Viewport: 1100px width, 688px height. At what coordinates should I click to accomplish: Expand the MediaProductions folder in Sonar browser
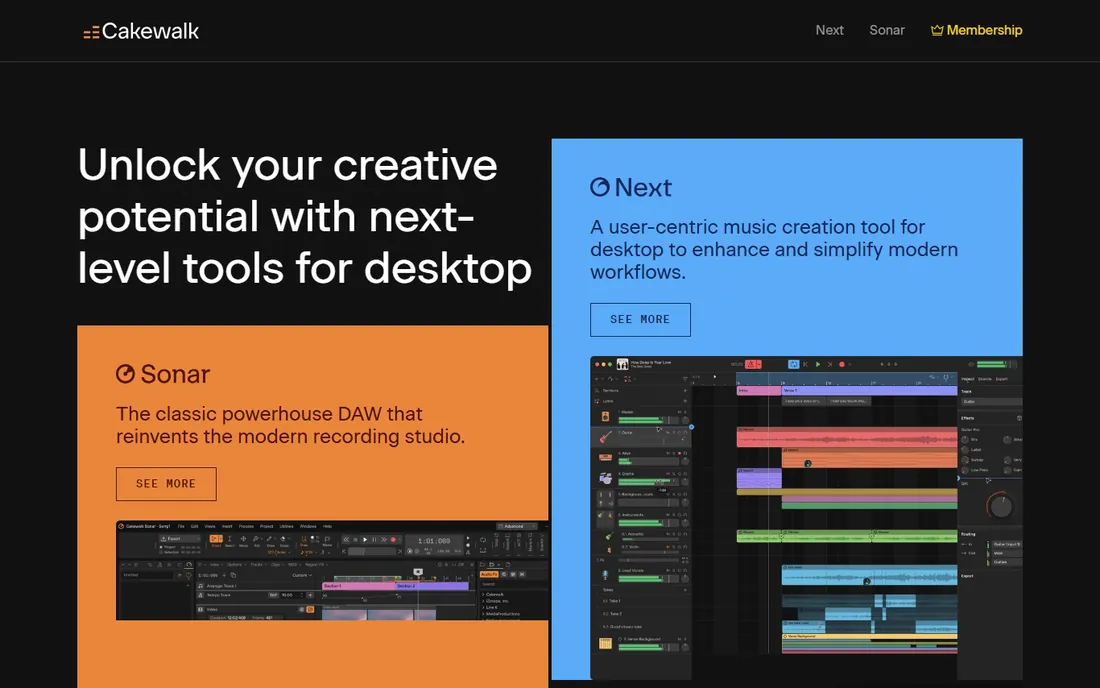[501, 614]
